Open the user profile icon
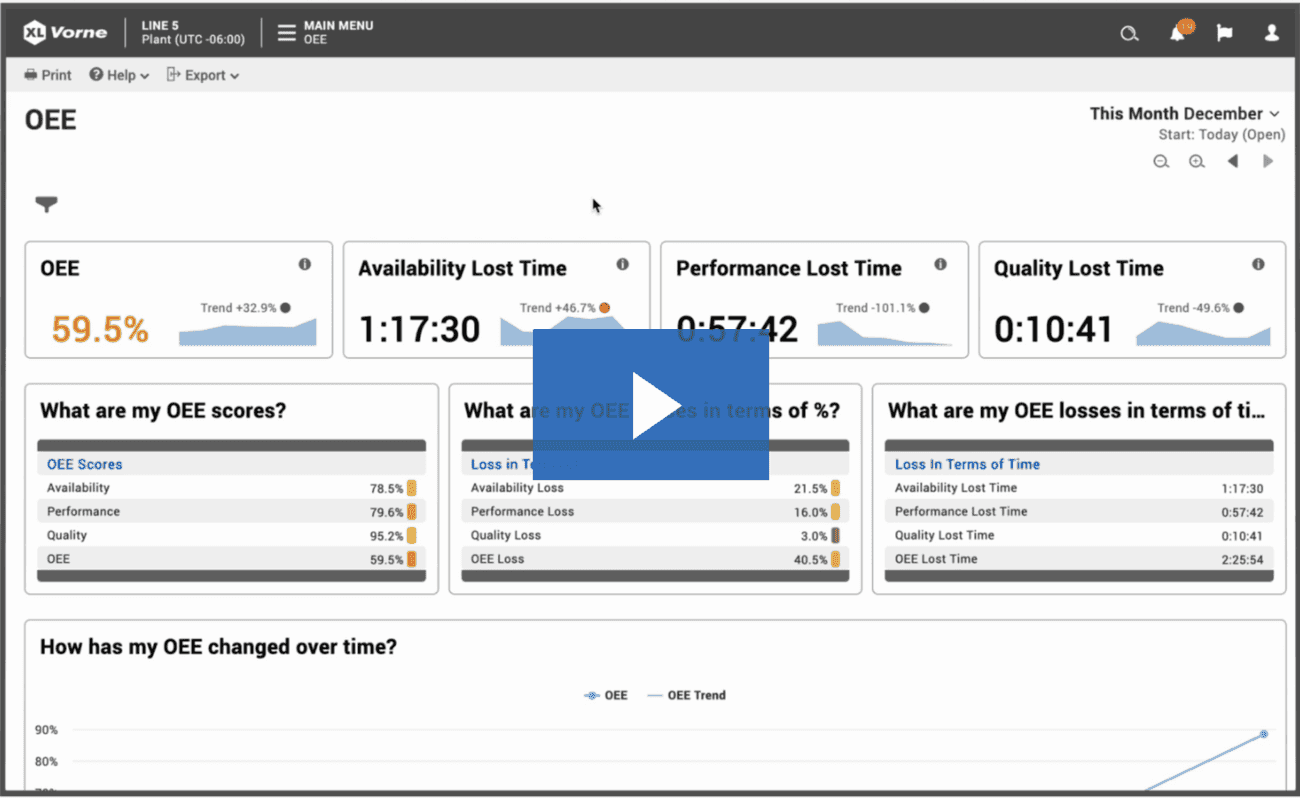 point(1271,33)
